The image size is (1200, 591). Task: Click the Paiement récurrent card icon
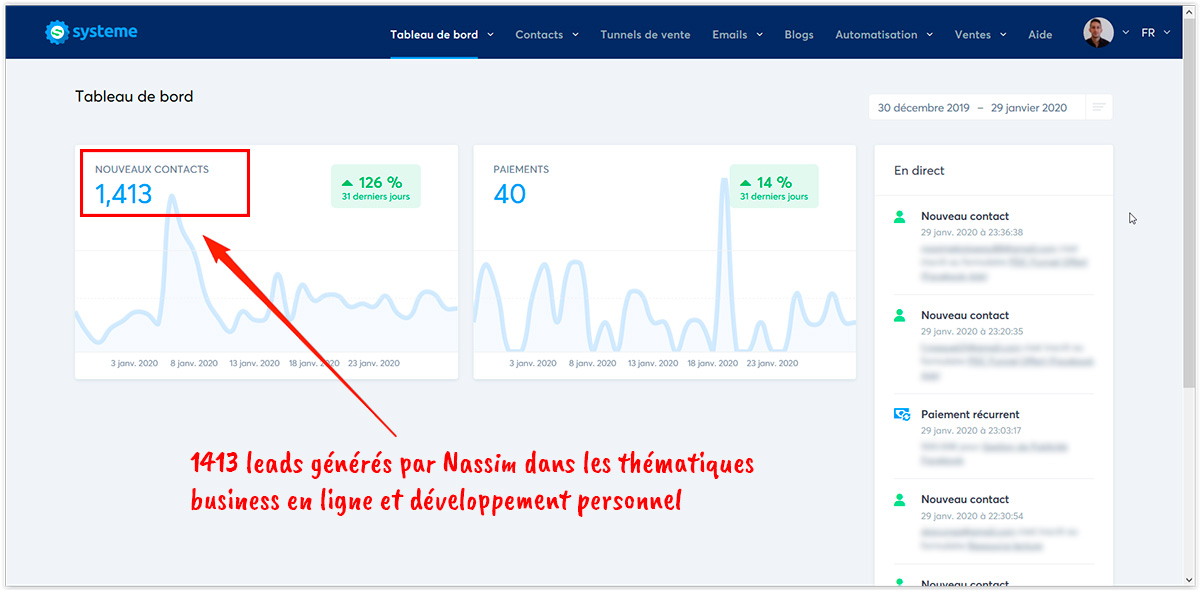(901, 414)
